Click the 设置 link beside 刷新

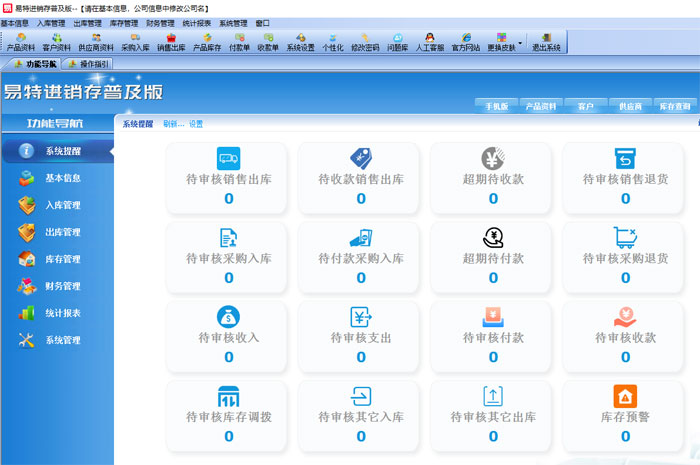(x=196, y=124)
